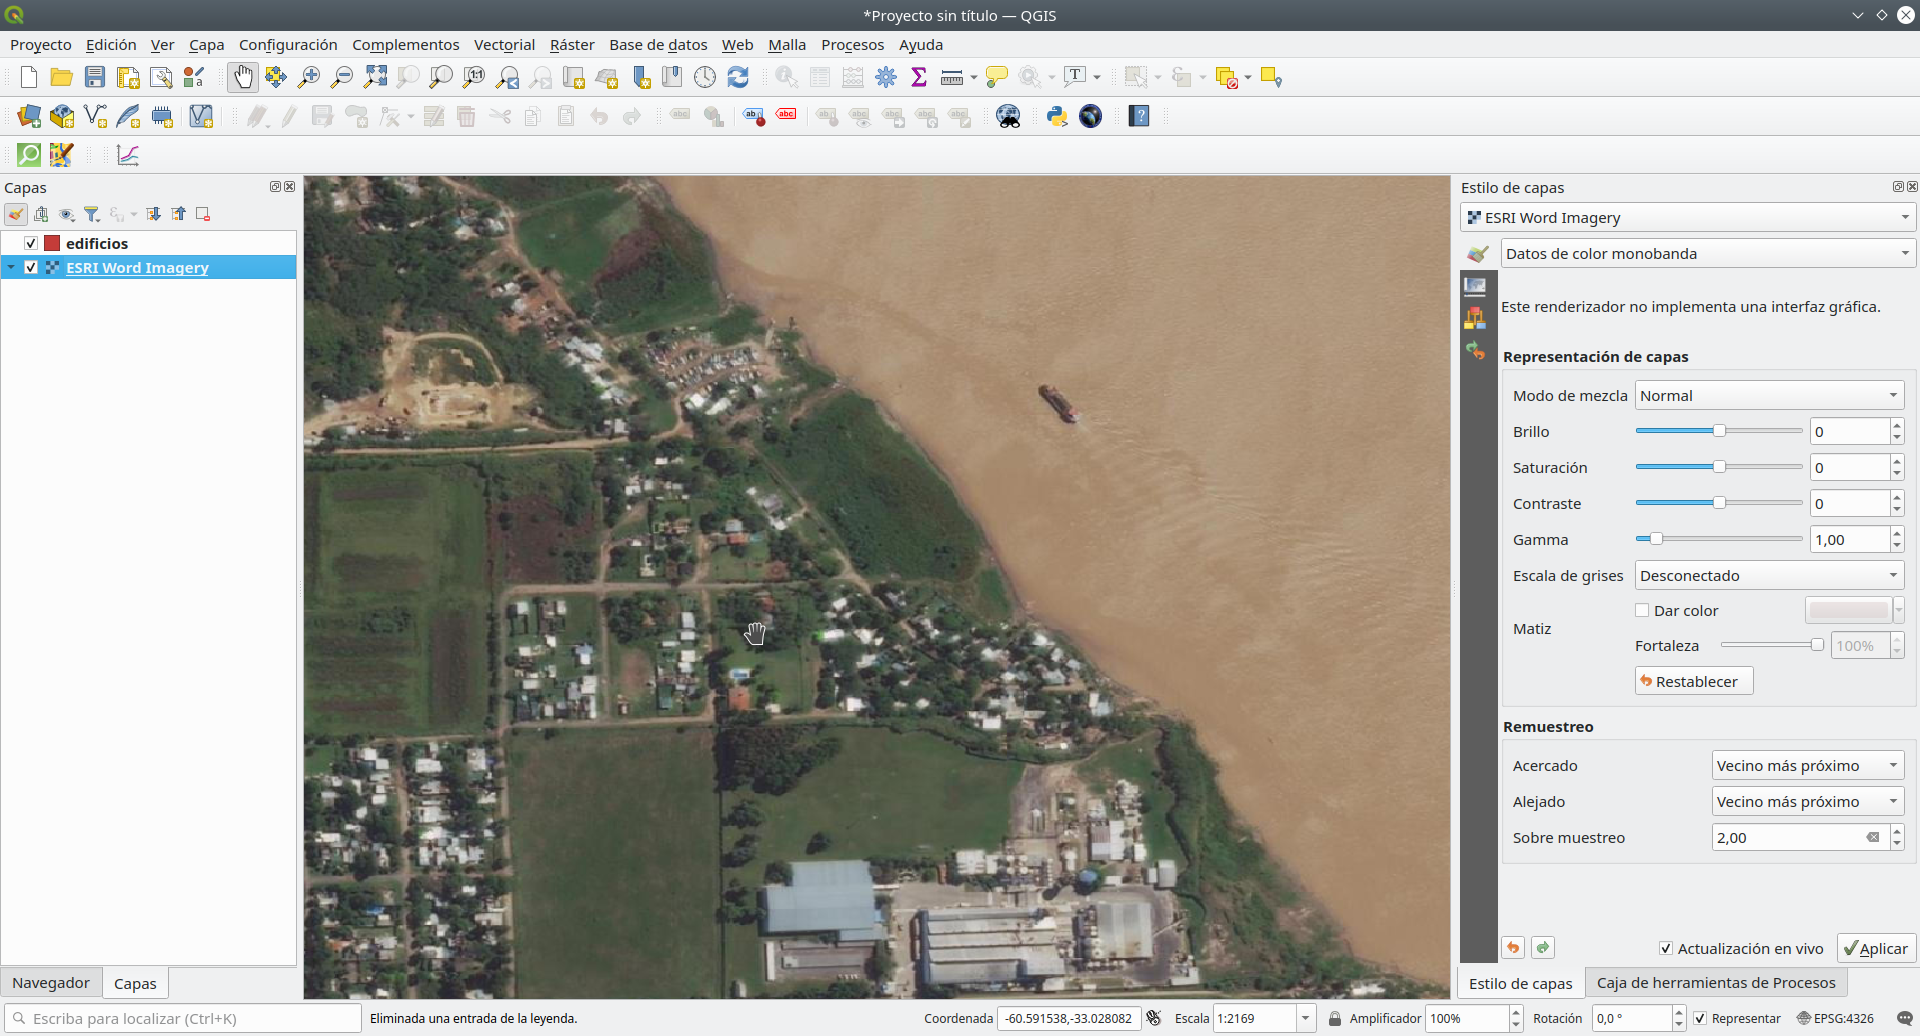
Task: Click the Rotación value field
Action: (x=1631, y=1018)
